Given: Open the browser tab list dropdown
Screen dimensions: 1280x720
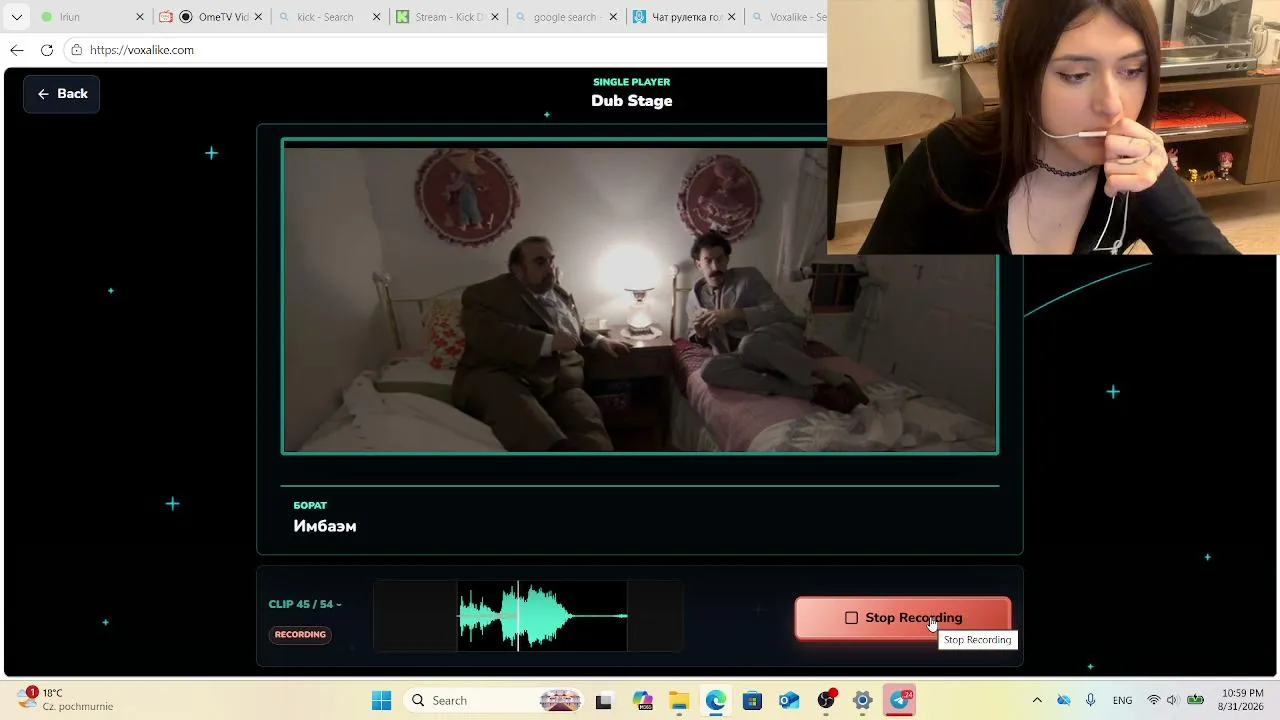Looking at the screenshot, I should click(x=16, y=17).
